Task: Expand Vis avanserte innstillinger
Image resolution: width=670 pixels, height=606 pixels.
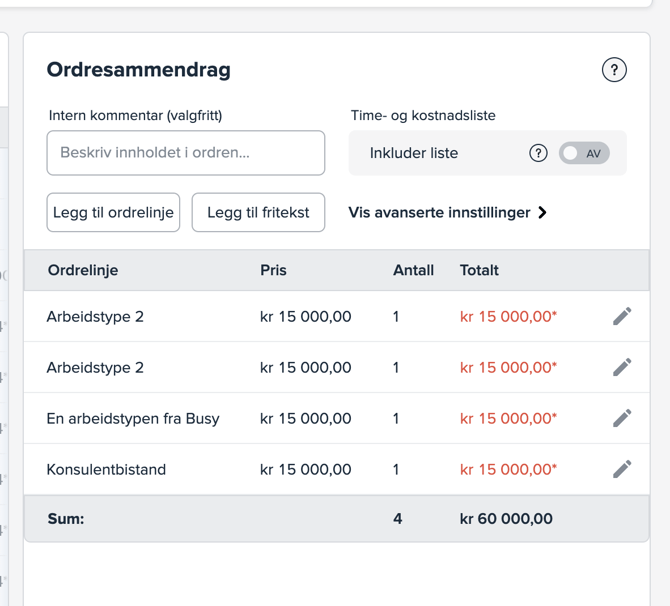Action: 447,213
